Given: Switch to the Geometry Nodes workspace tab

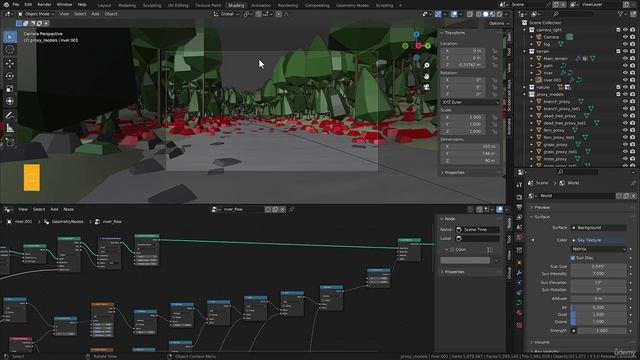Looking at the screenshot, I should click(352, 5).
